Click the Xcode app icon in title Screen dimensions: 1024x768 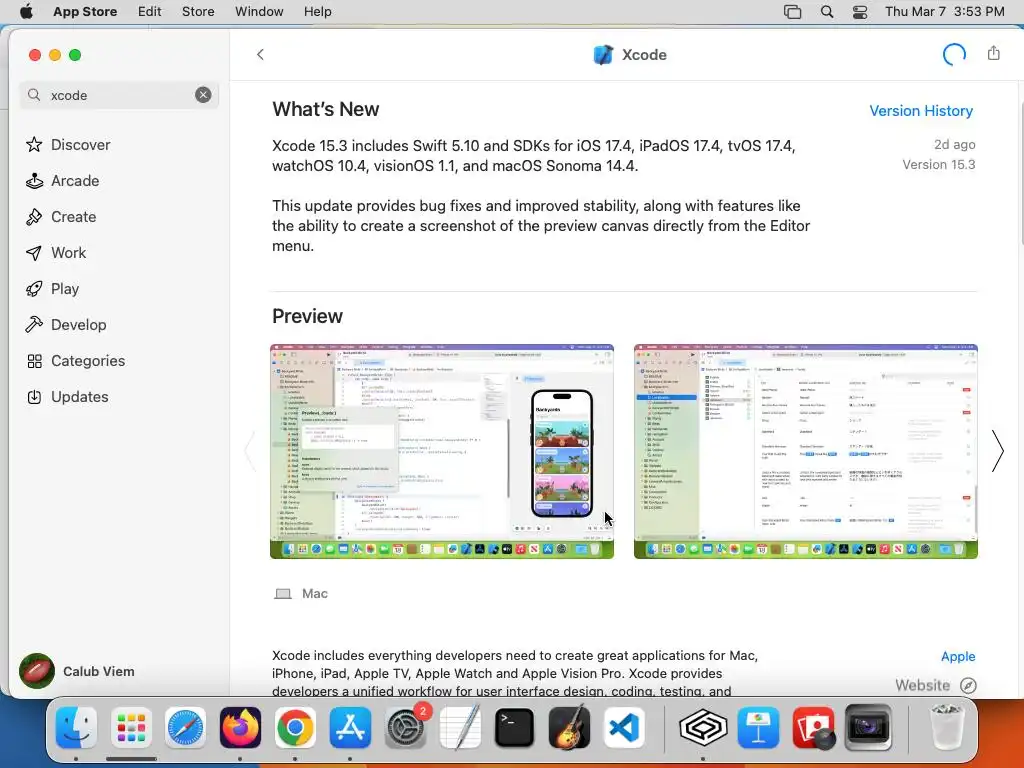coord(603,55)
